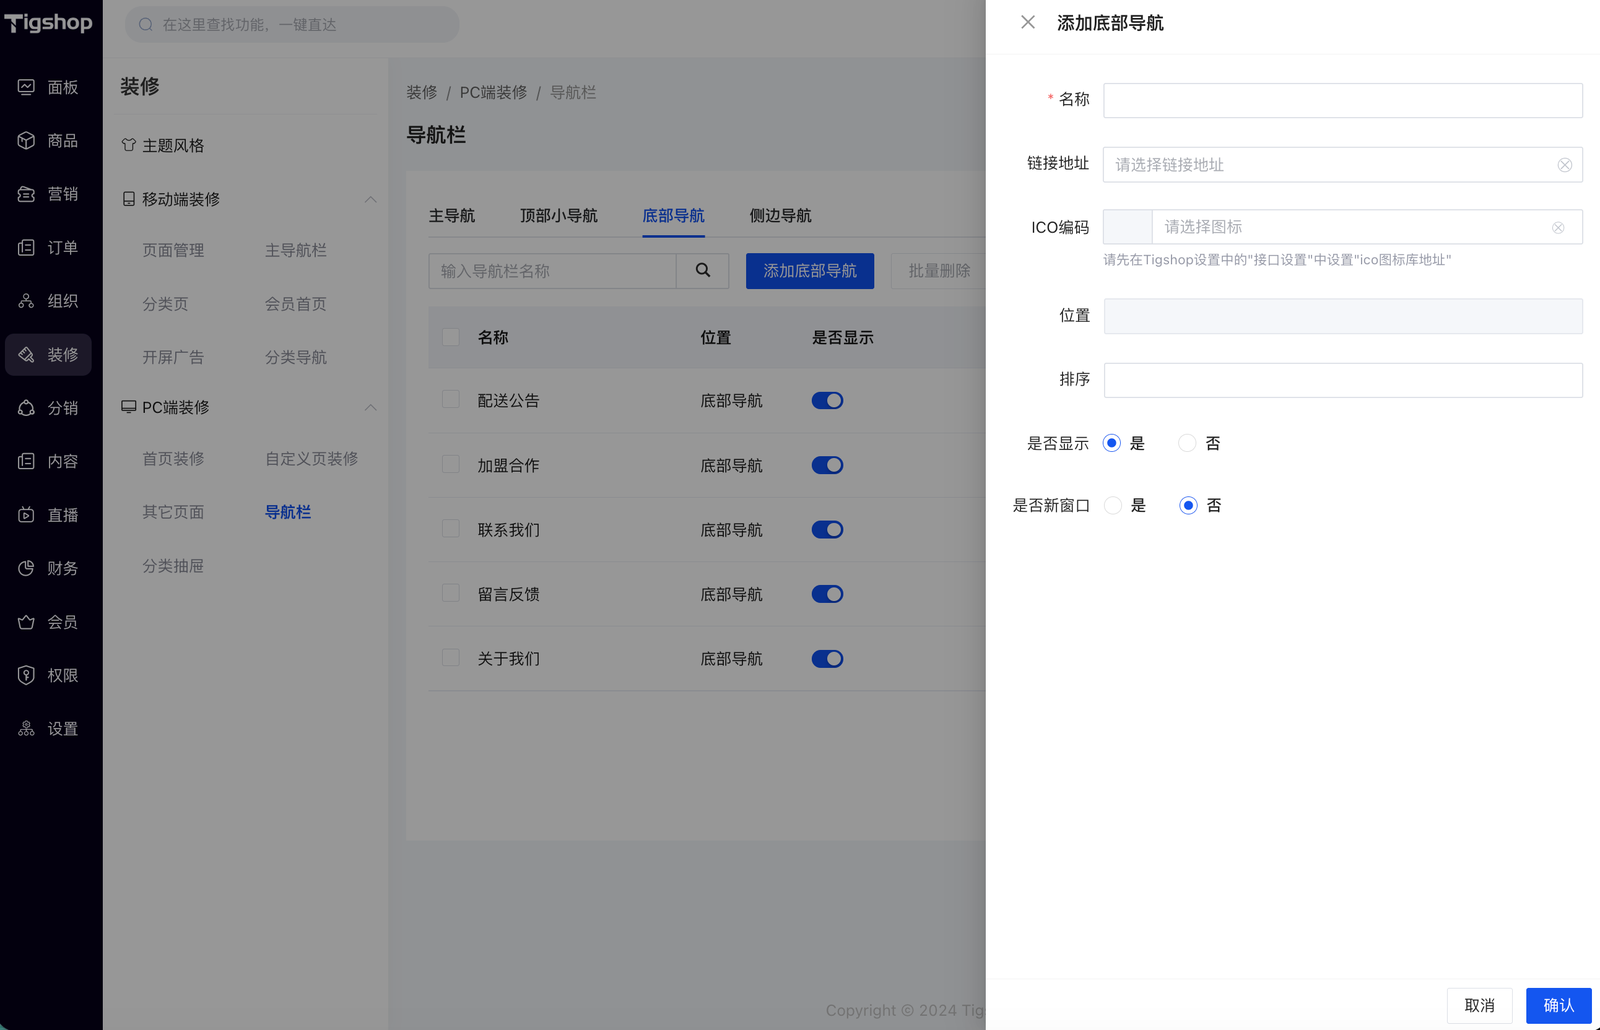Screen dimensions: 1600x1030
Task: Click the PC端装修 monitor icon
Action: pyautogui.click(x=129, y=407)
